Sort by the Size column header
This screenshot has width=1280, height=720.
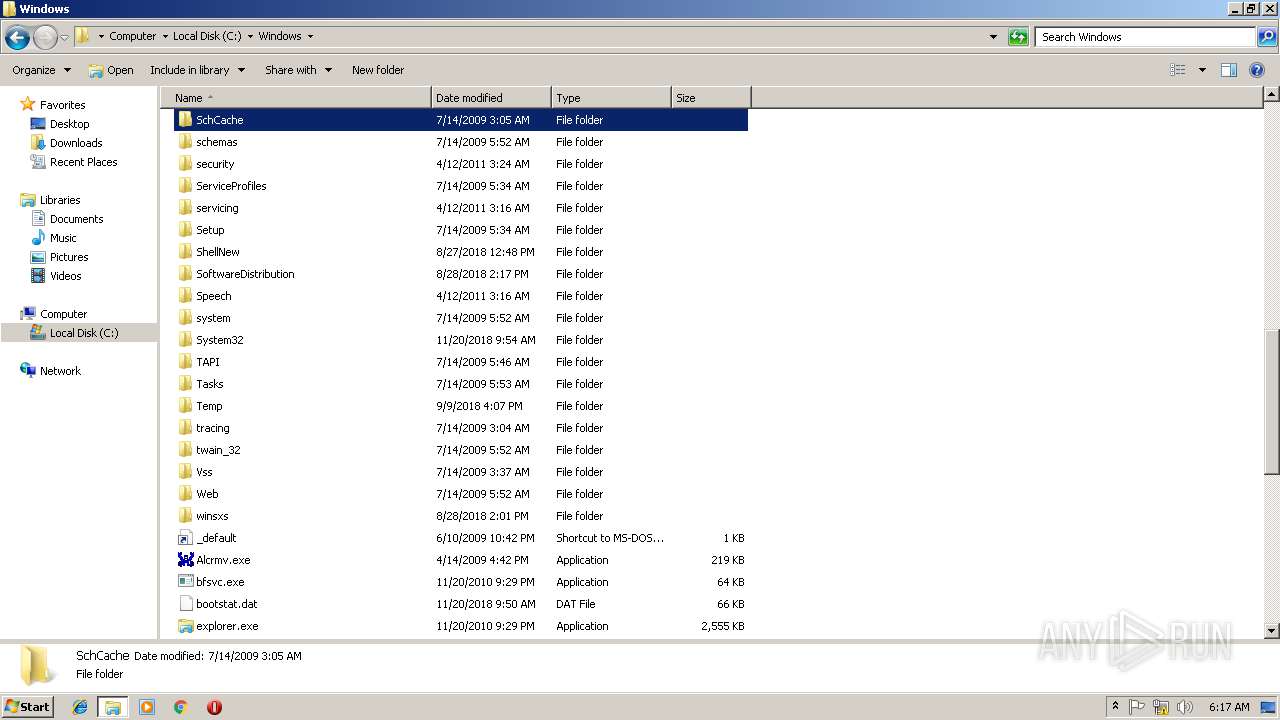pyautogui.click(x=711, y=98)
